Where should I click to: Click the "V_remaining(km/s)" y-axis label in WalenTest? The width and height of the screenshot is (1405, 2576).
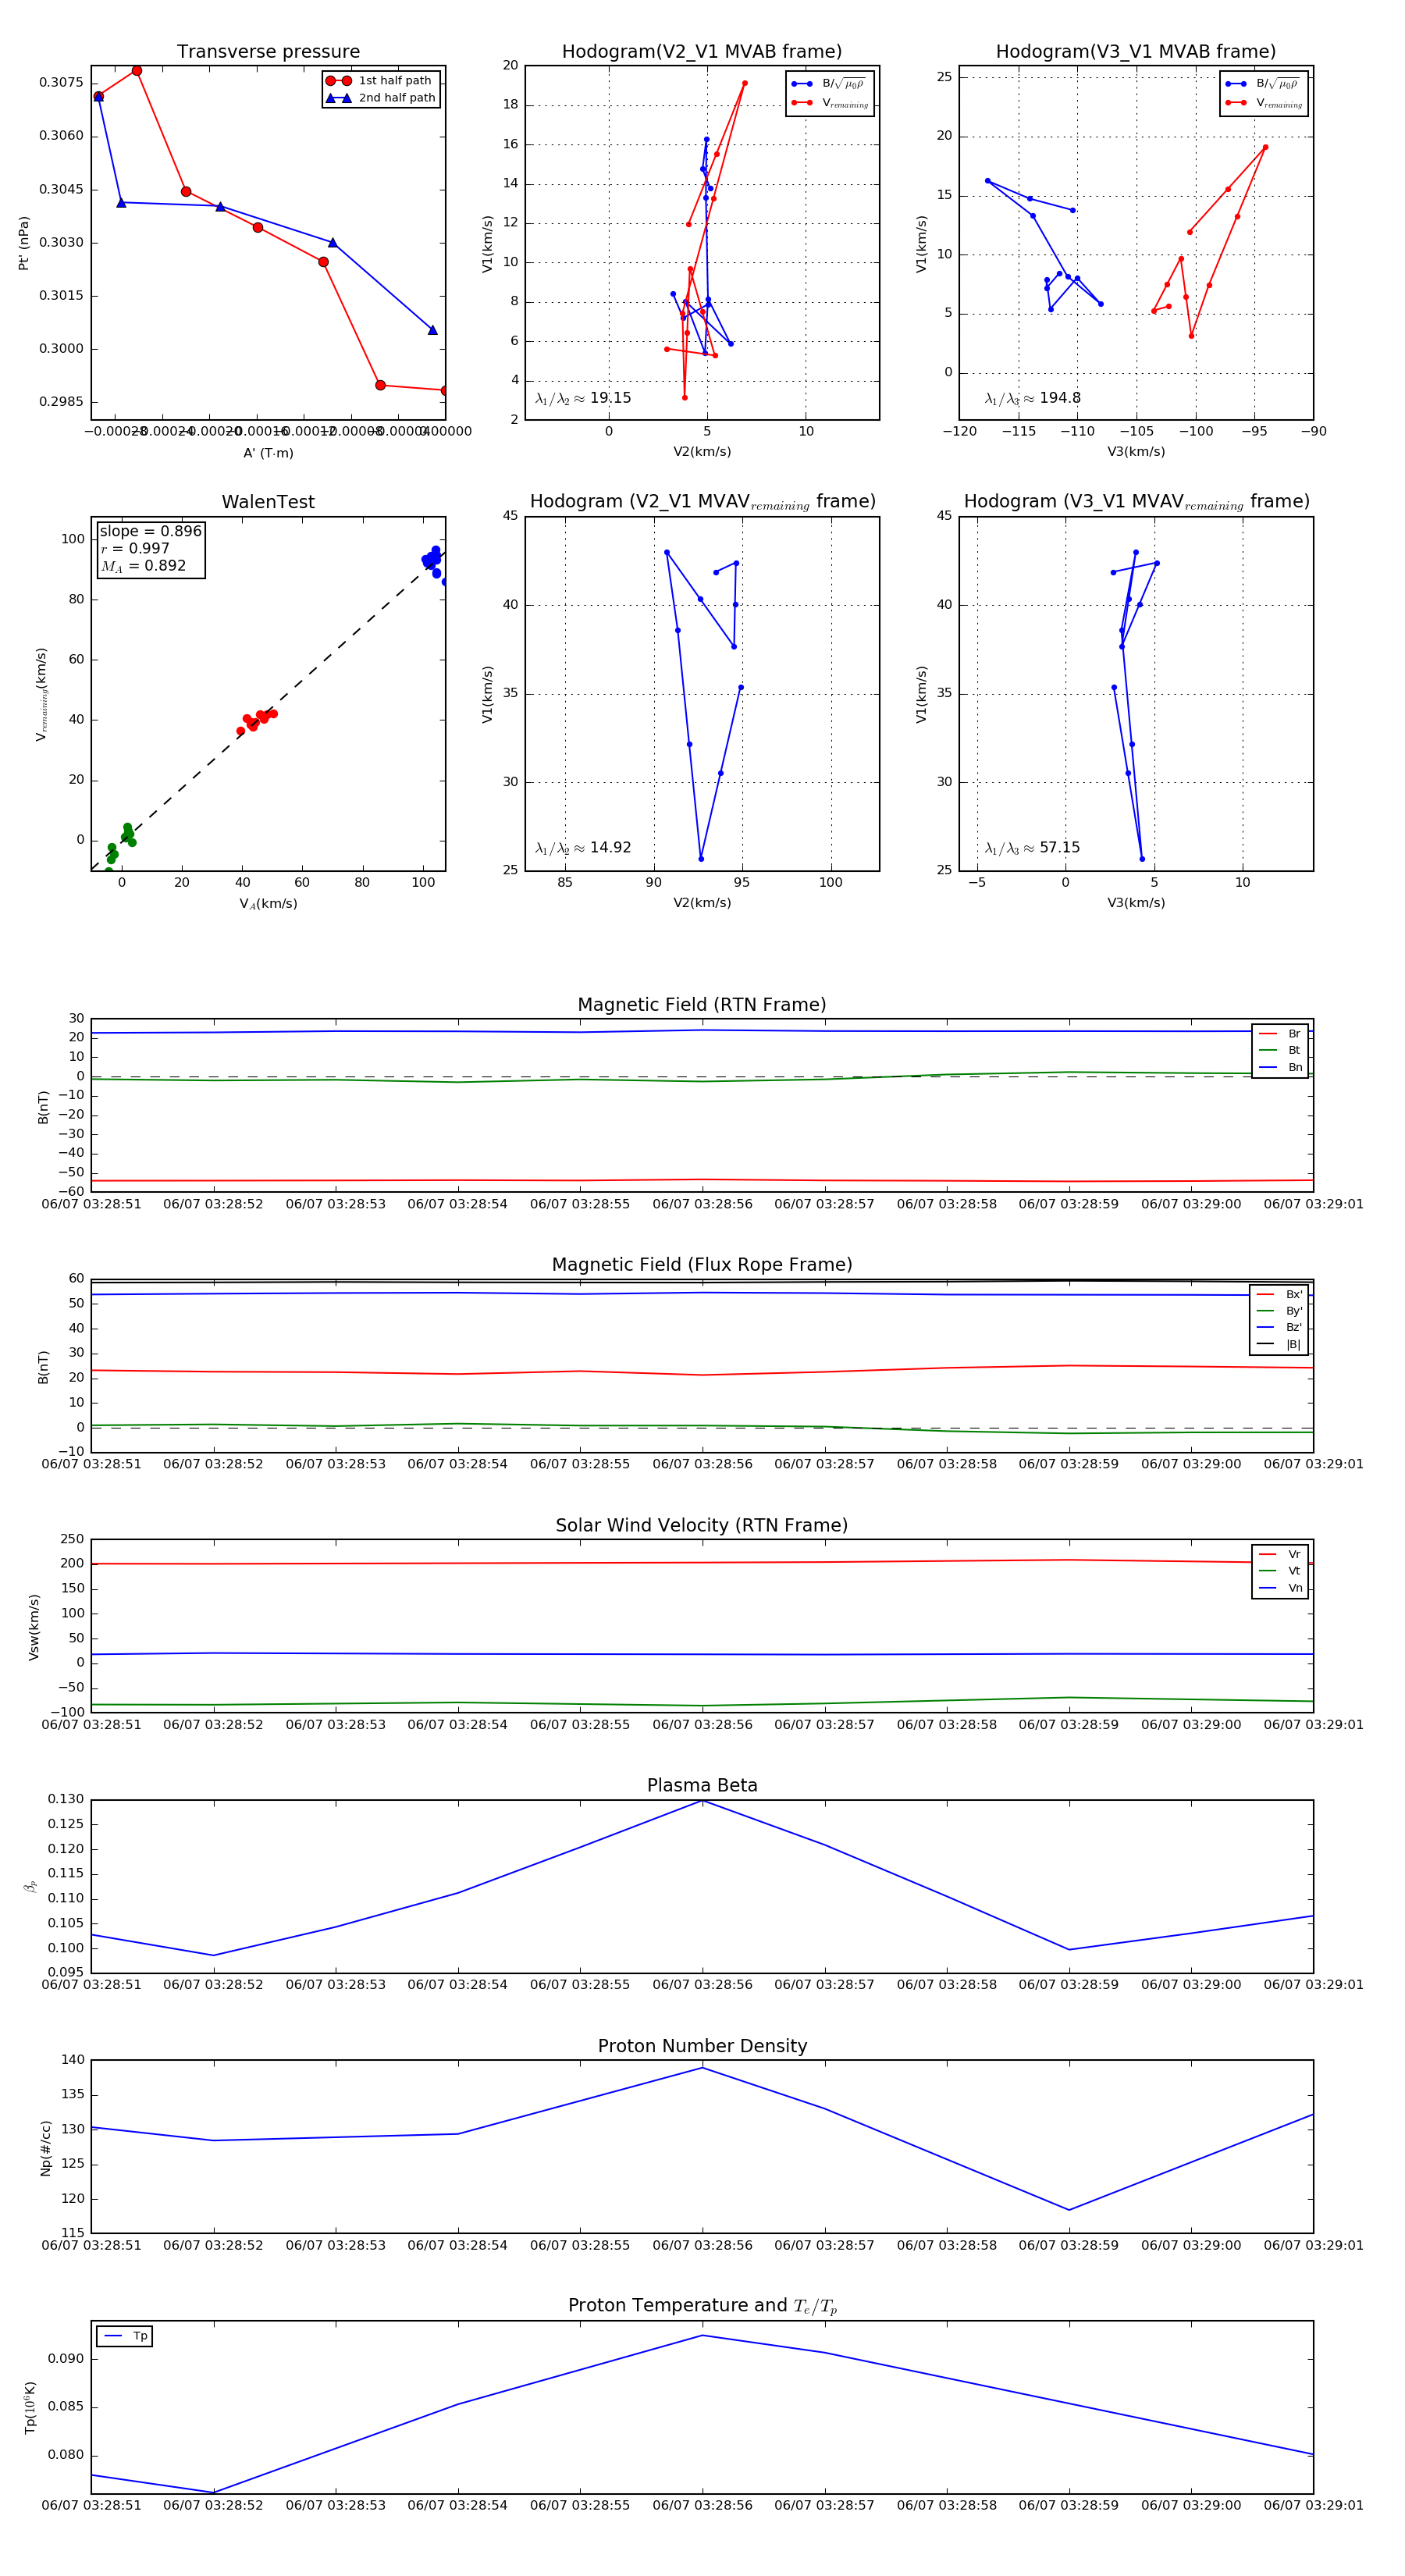[41, 694]
